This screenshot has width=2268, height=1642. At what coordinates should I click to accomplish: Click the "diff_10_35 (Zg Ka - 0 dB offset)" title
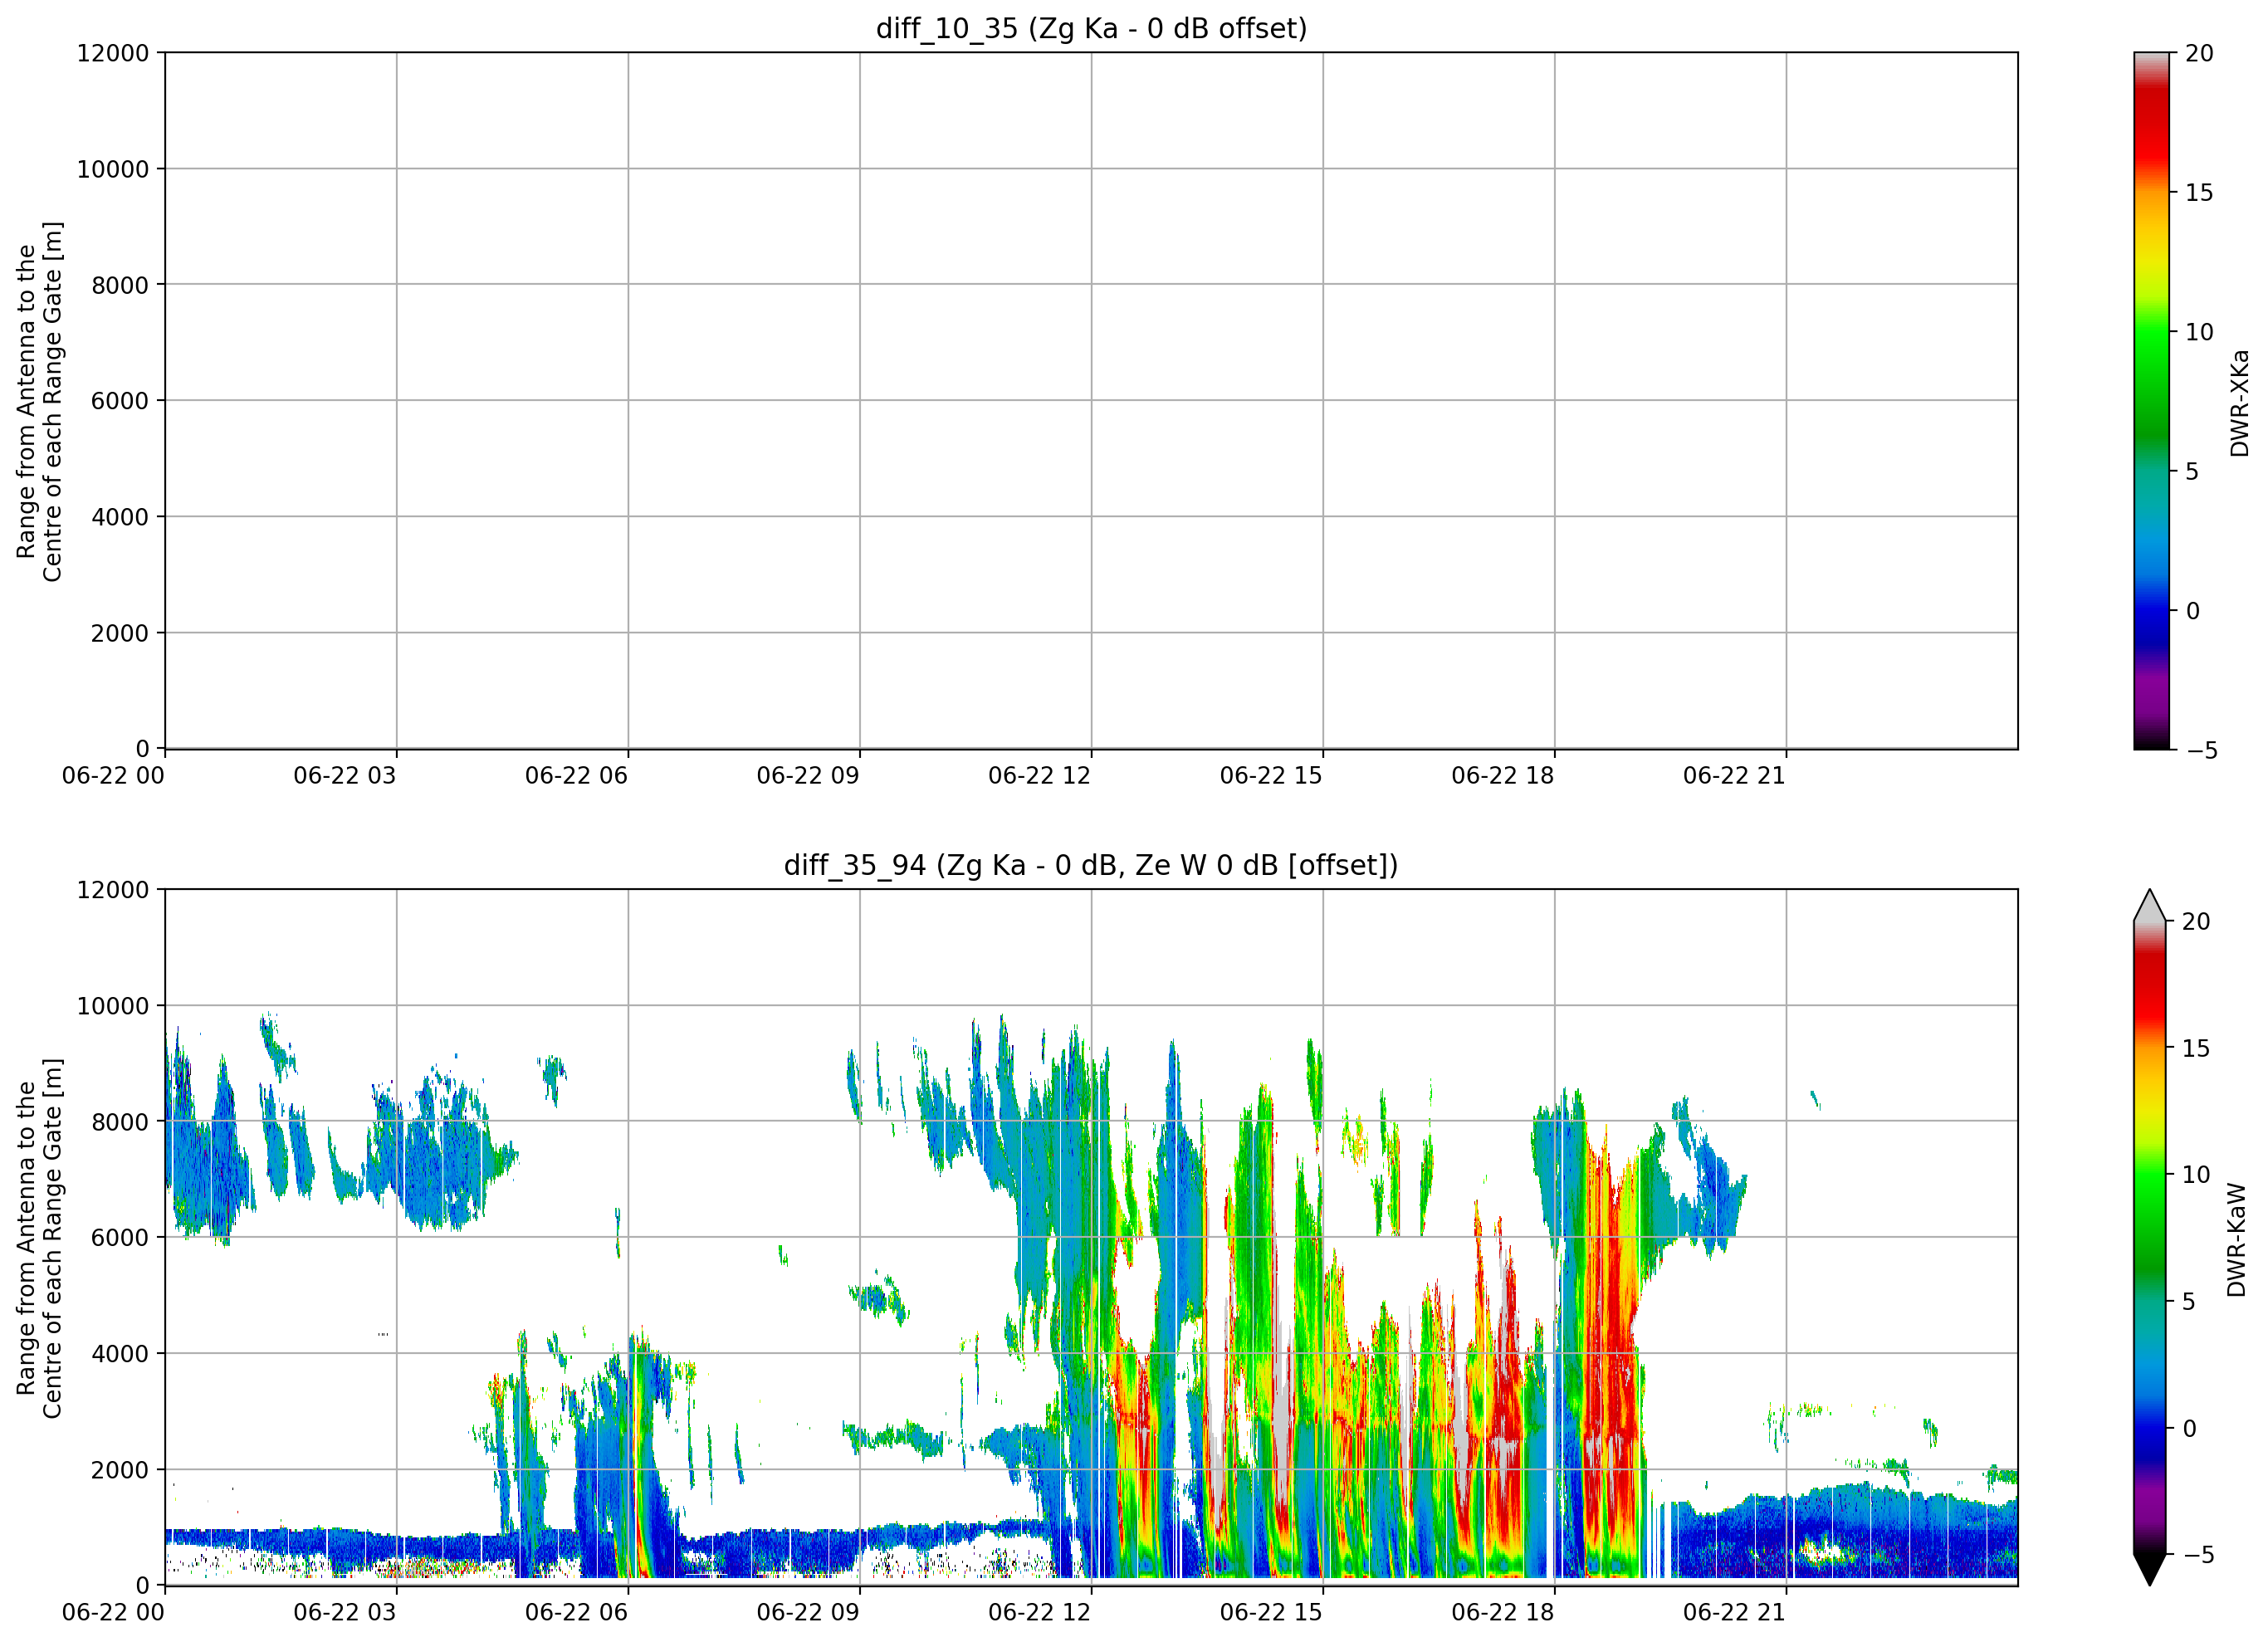pyautogui.click(x=1091, y=29)
